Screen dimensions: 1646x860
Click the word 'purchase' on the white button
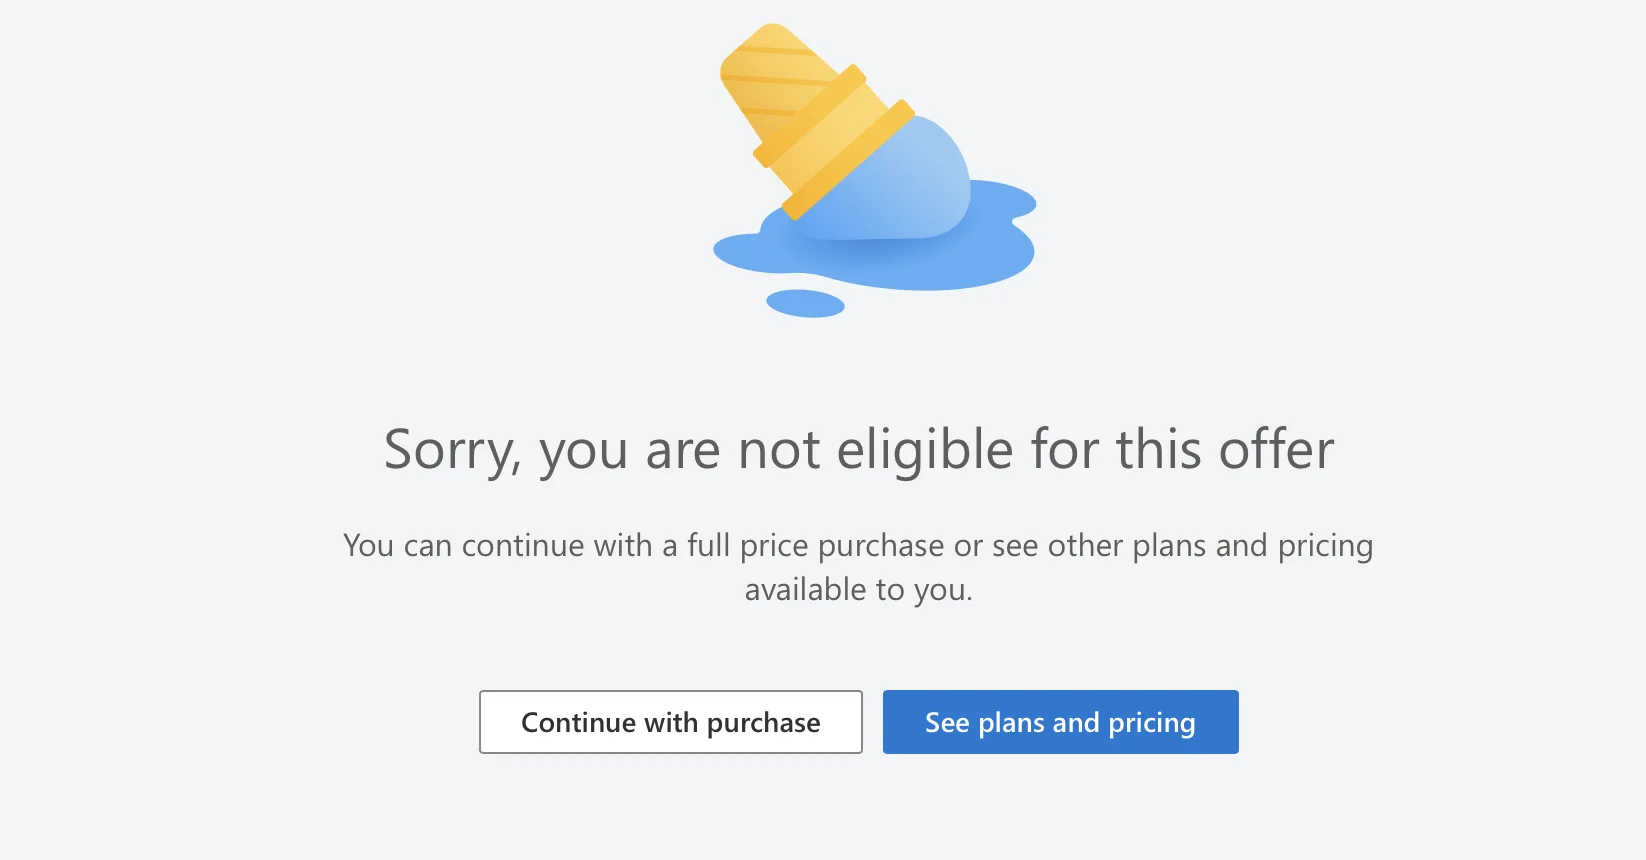[763, 724]
